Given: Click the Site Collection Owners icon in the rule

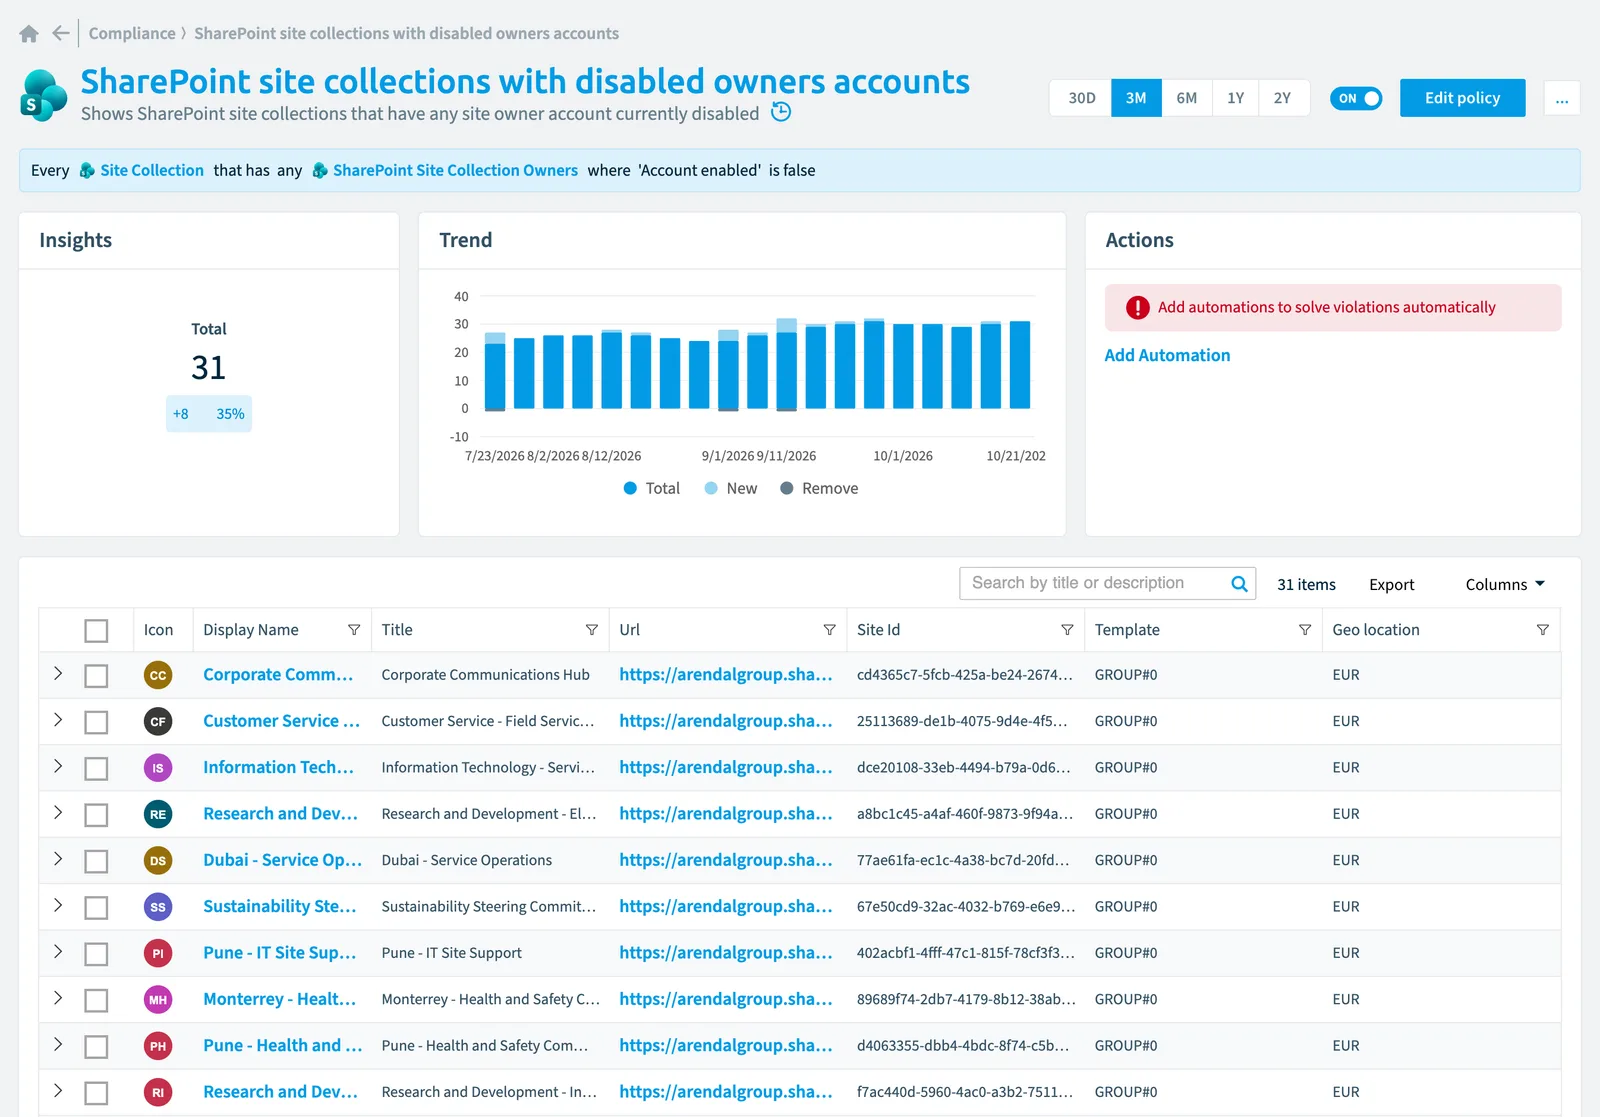Looking at the screenshot, I should click(x=320, y=171).
